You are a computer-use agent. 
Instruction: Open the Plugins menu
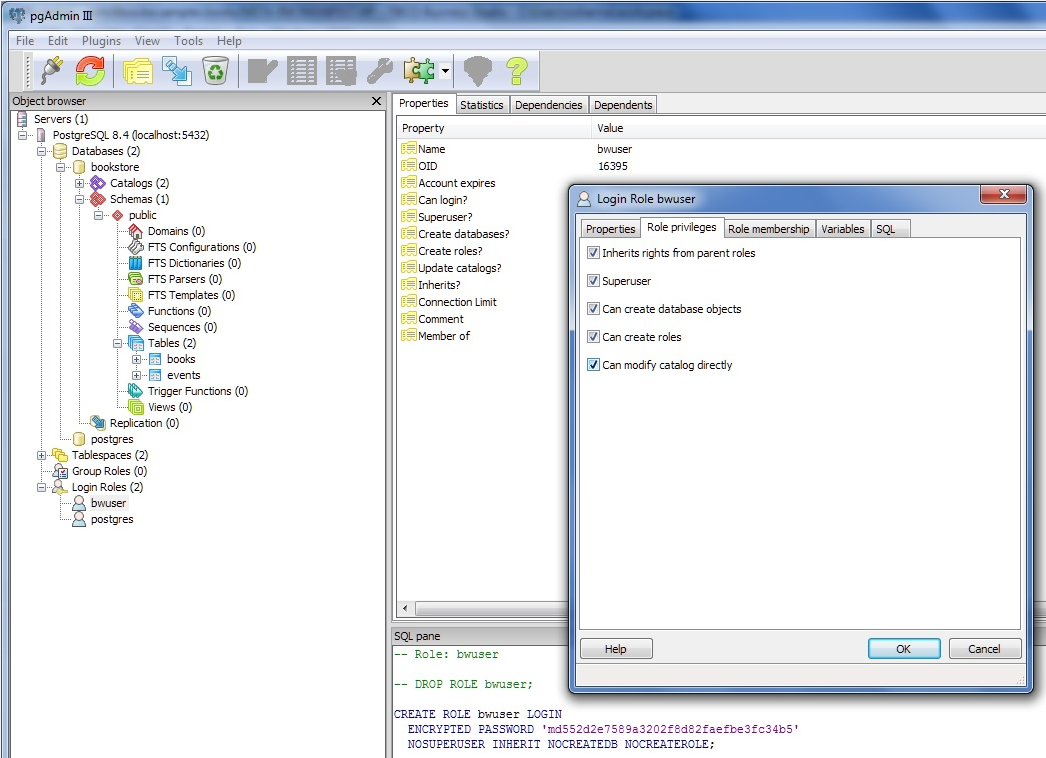coord(101,41)
